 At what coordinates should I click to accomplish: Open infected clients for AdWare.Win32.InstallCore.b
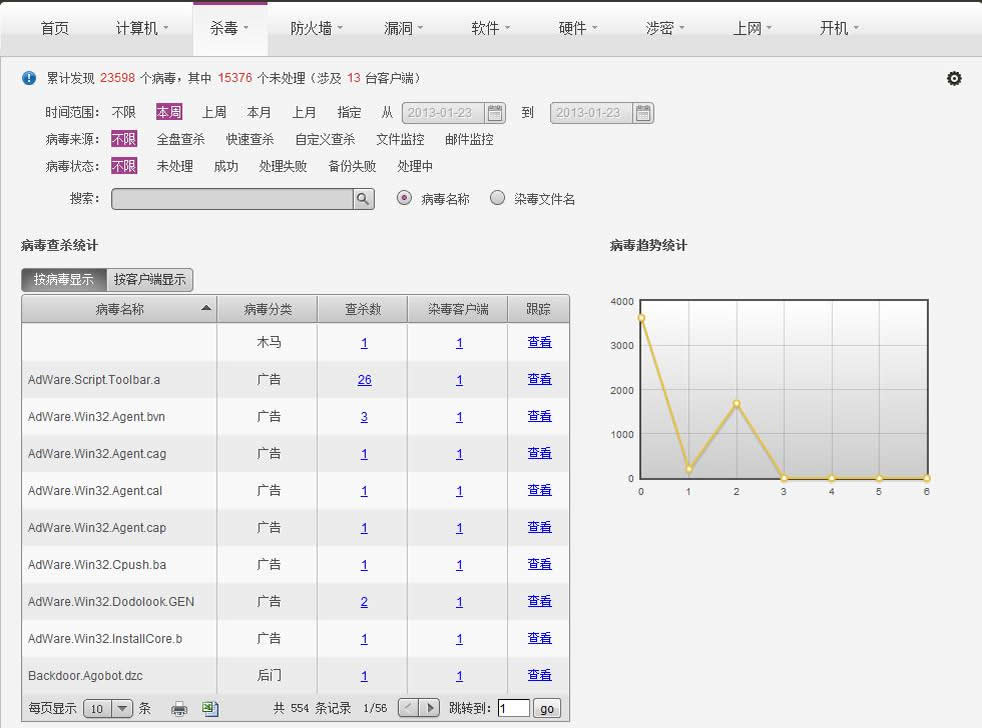459,638
